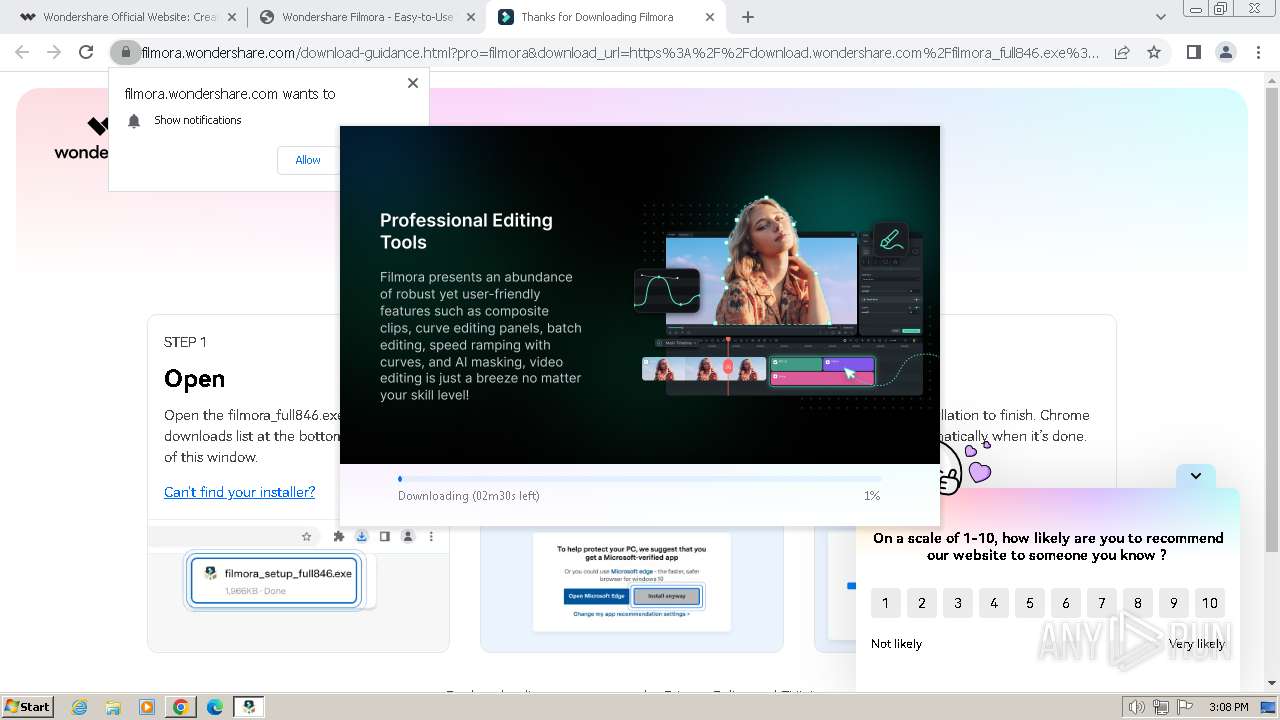Close the Wondershare Filmora Easy-to-Use tab
This screenshot has width=1280, height=720.
(470, 17)
